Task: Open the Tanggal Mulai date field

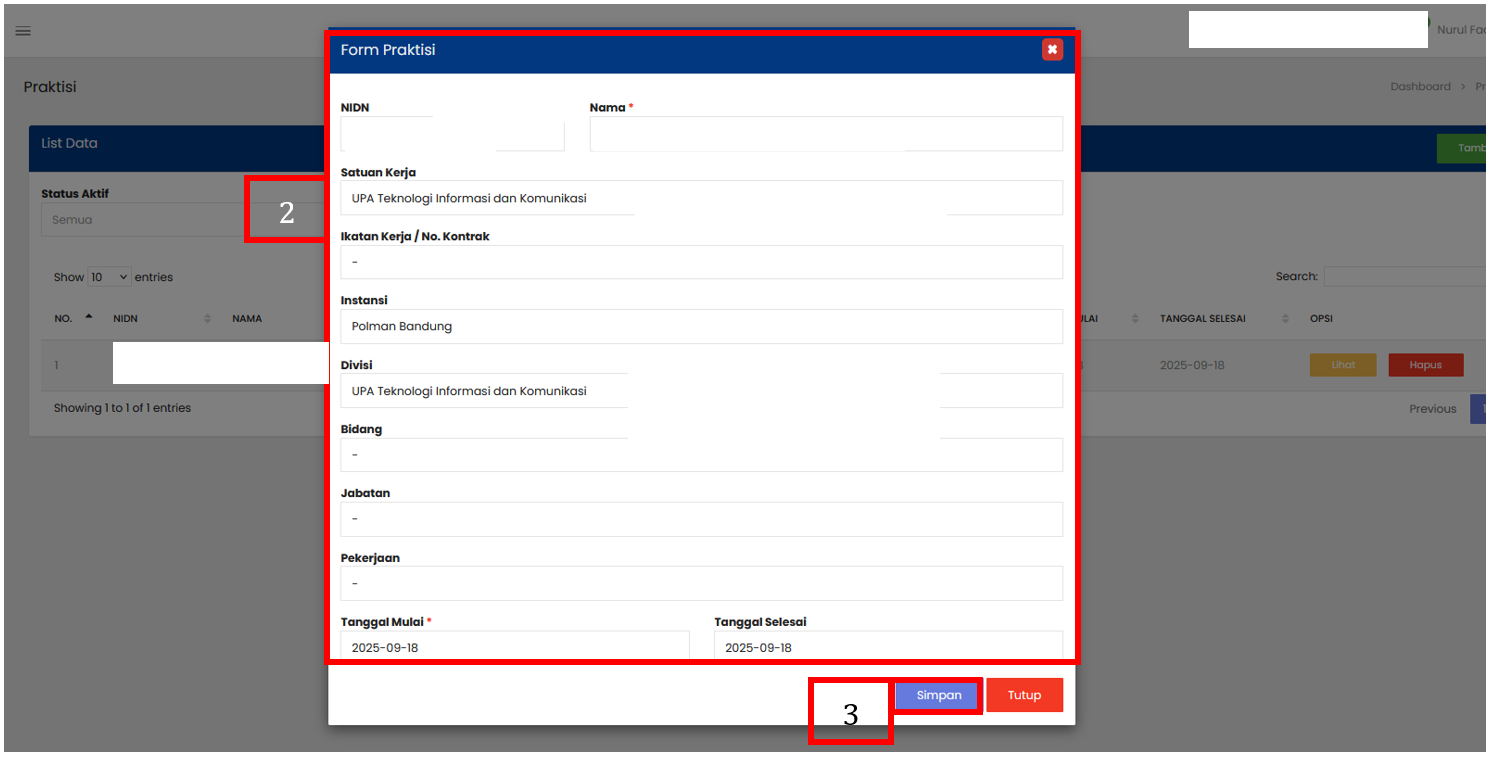Action: pos(514,646)
